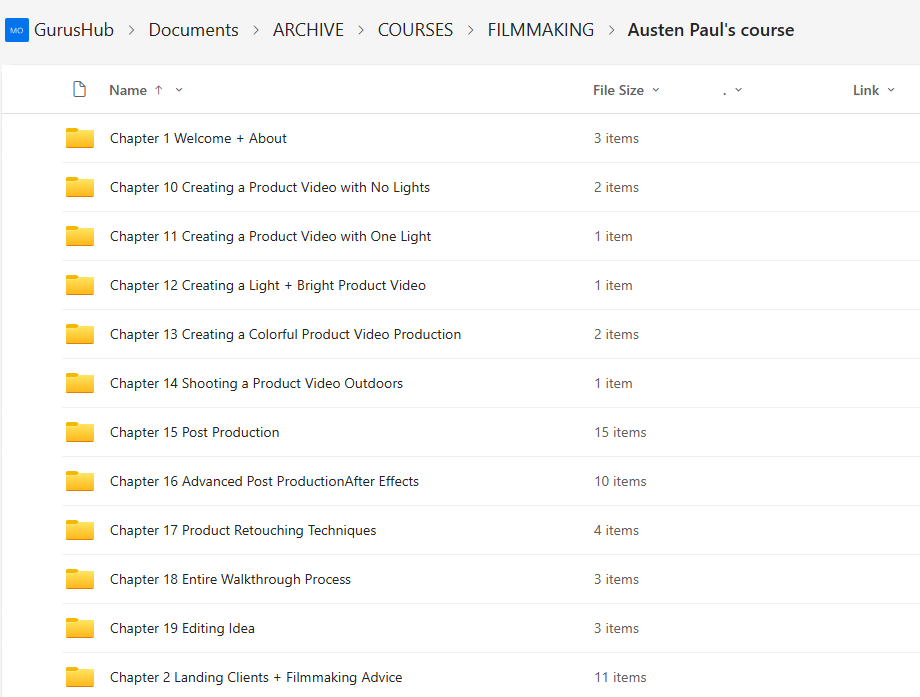
Task: Open the dot column header dropdown
Action: [x=738, y=90]
